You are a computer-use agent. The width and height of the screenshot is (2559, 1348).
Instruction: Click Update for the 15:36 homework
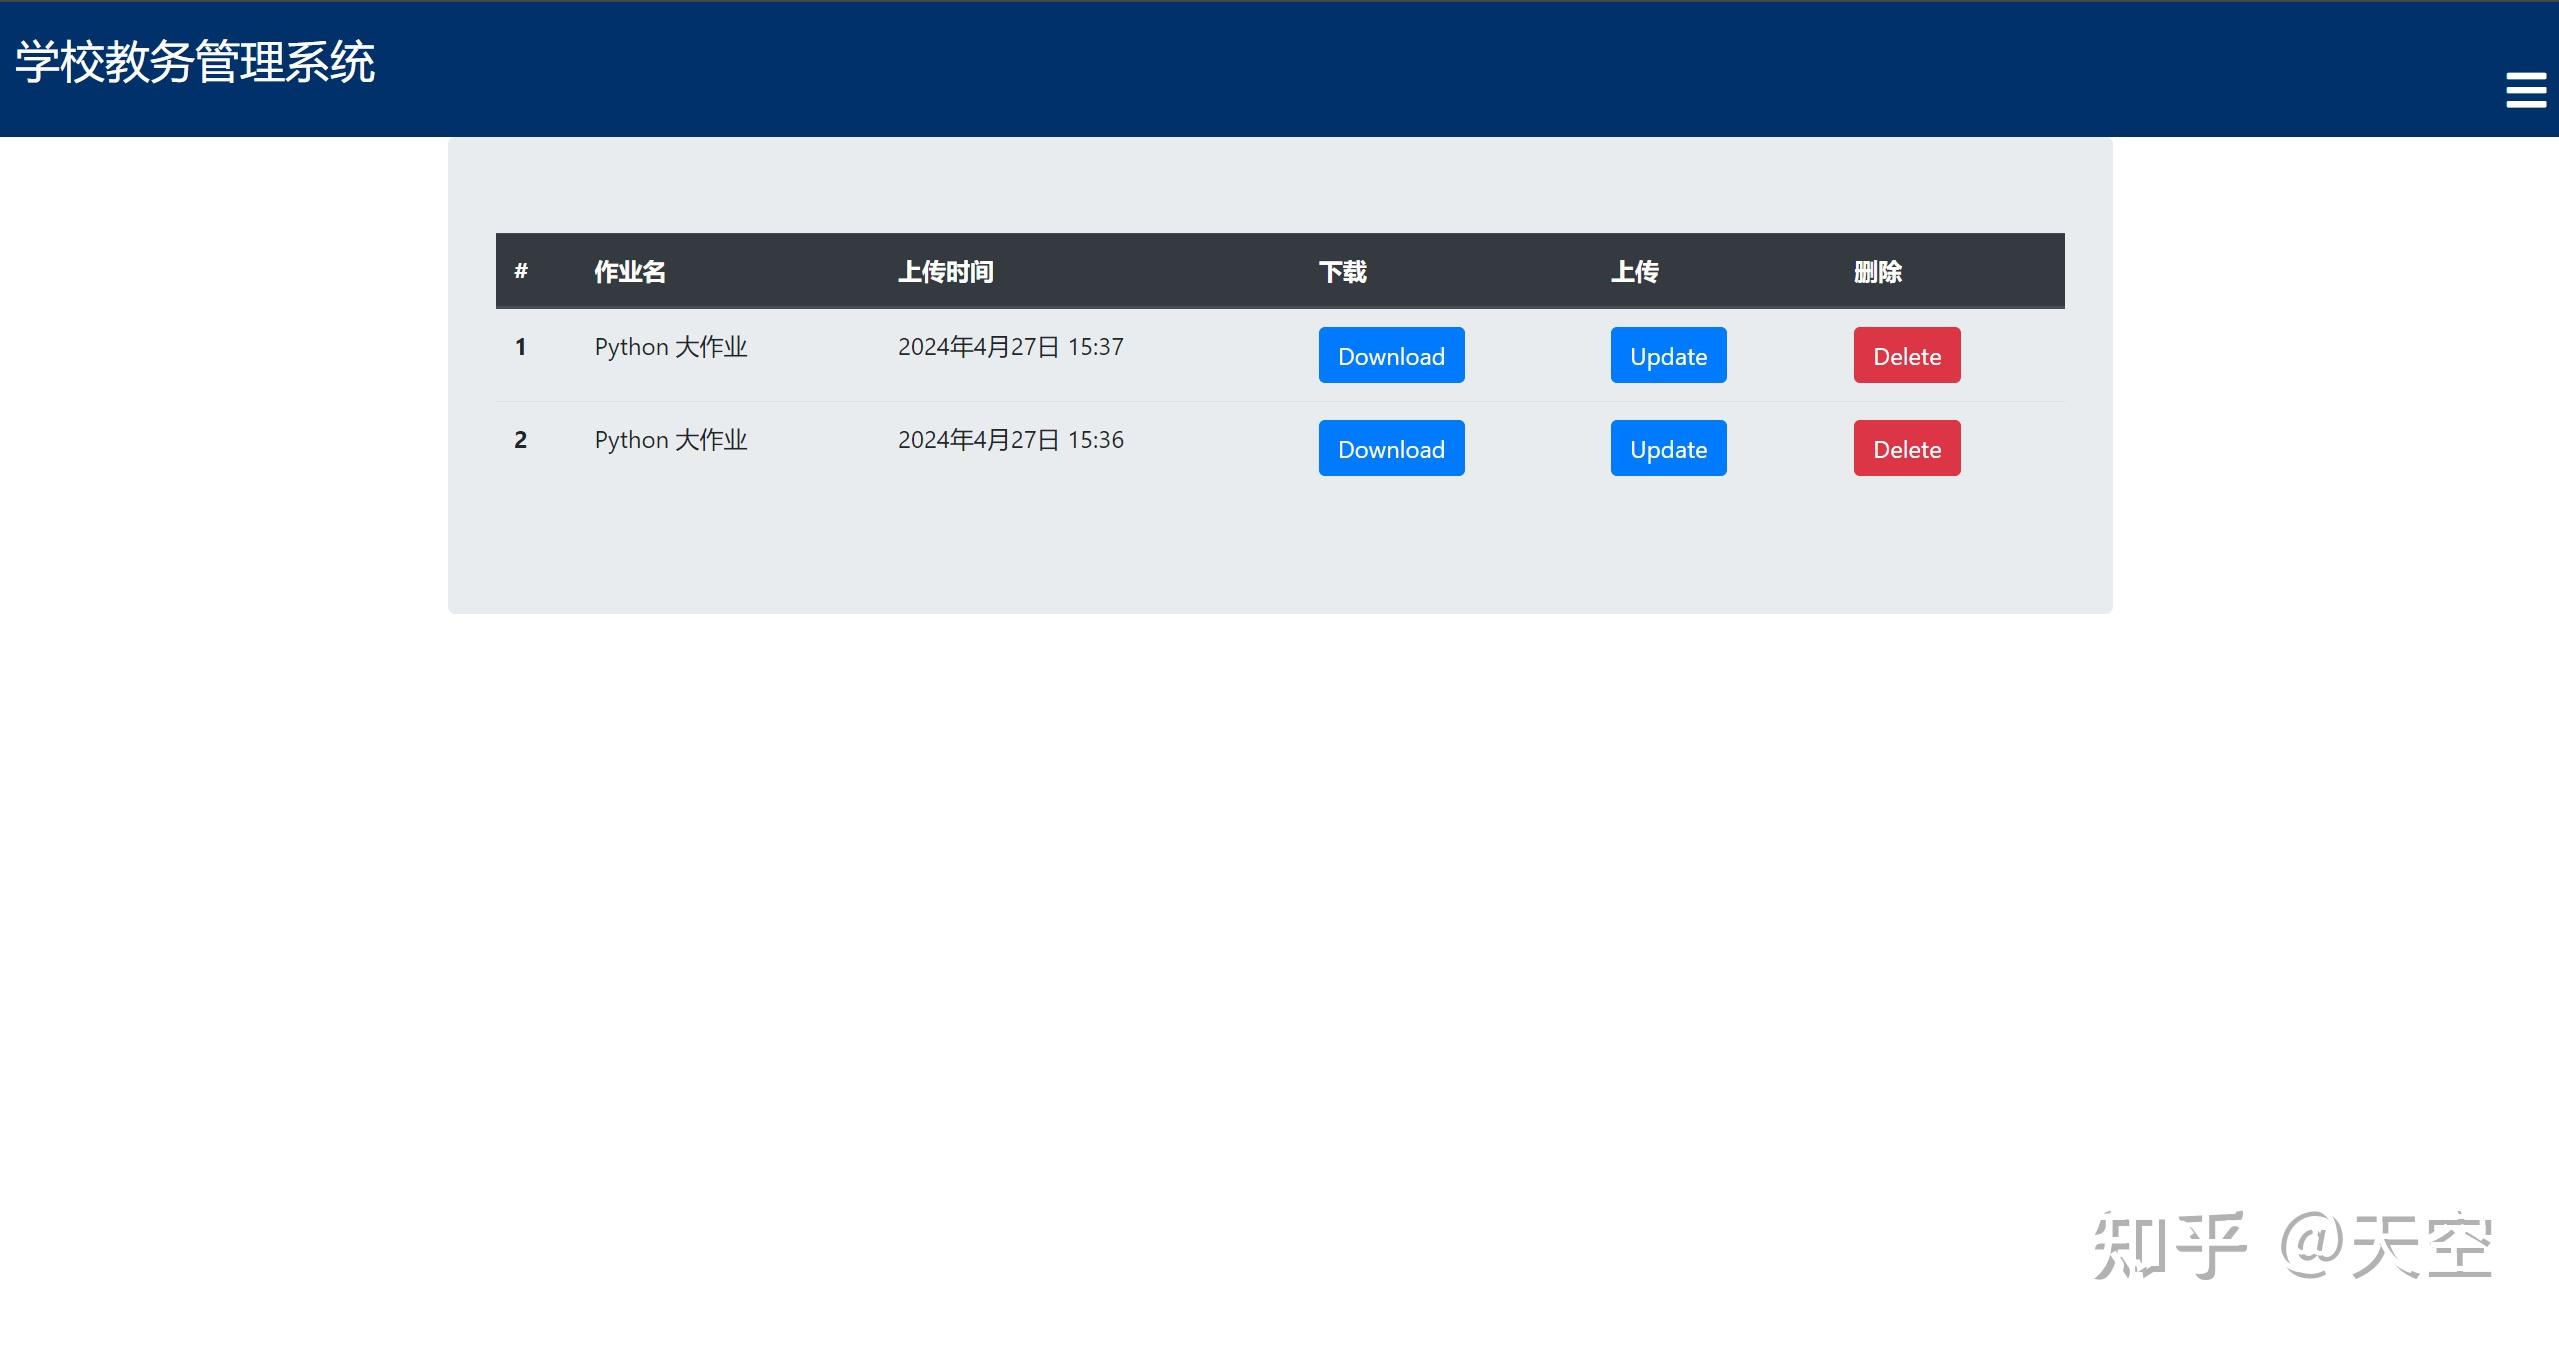(1667, 448)
